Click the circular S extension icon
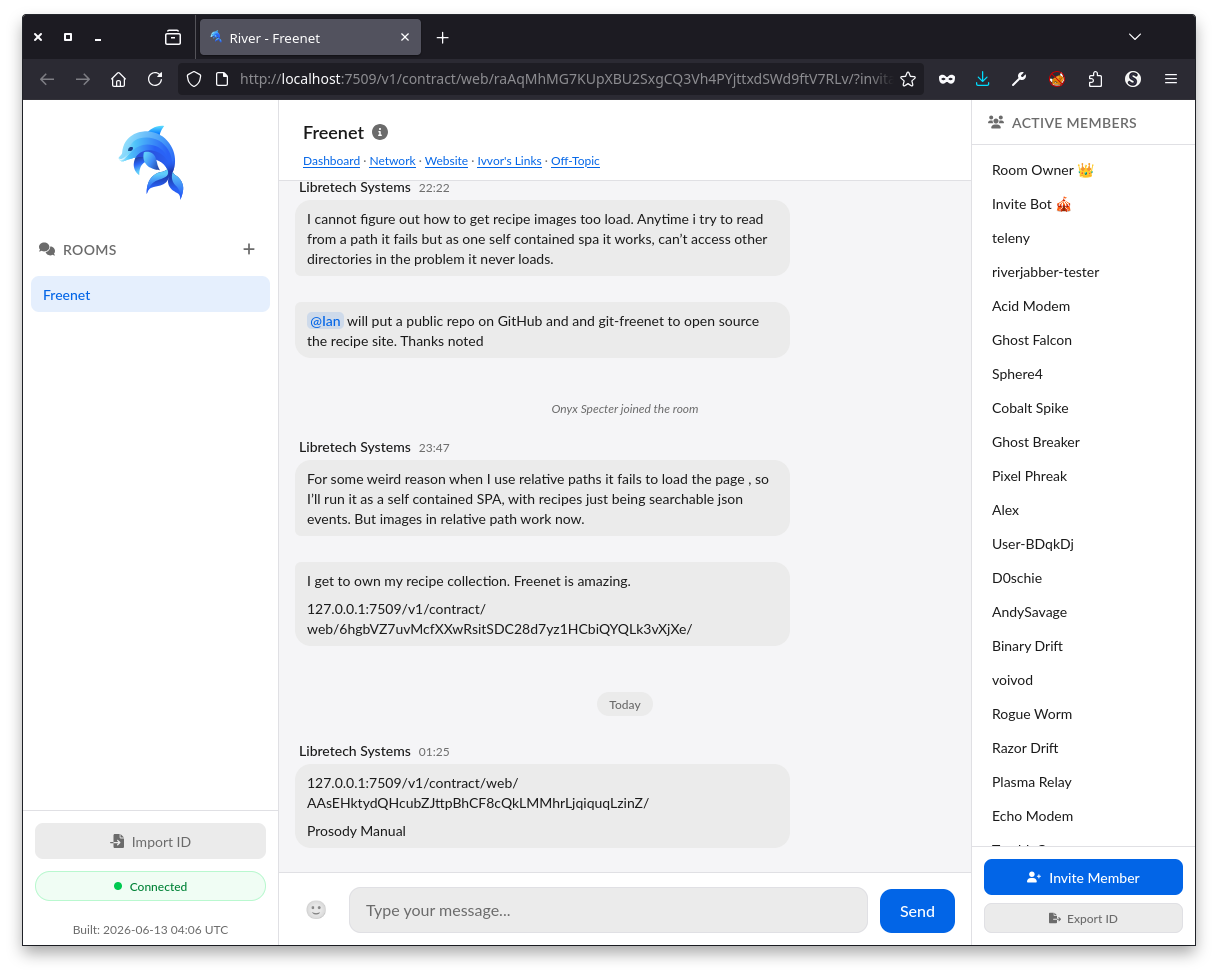Screen dimensions: 1218x976 coord(1133,79)
